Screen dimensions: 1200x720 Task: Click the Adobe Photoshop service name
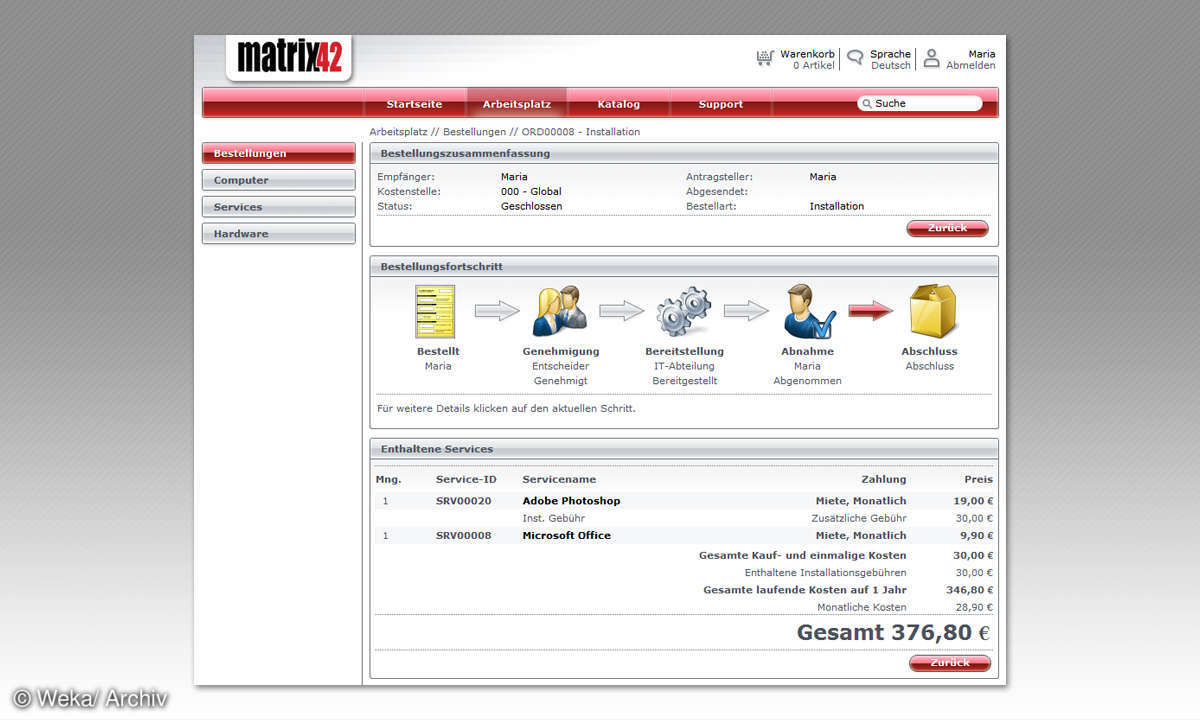[x=571, y=501]
